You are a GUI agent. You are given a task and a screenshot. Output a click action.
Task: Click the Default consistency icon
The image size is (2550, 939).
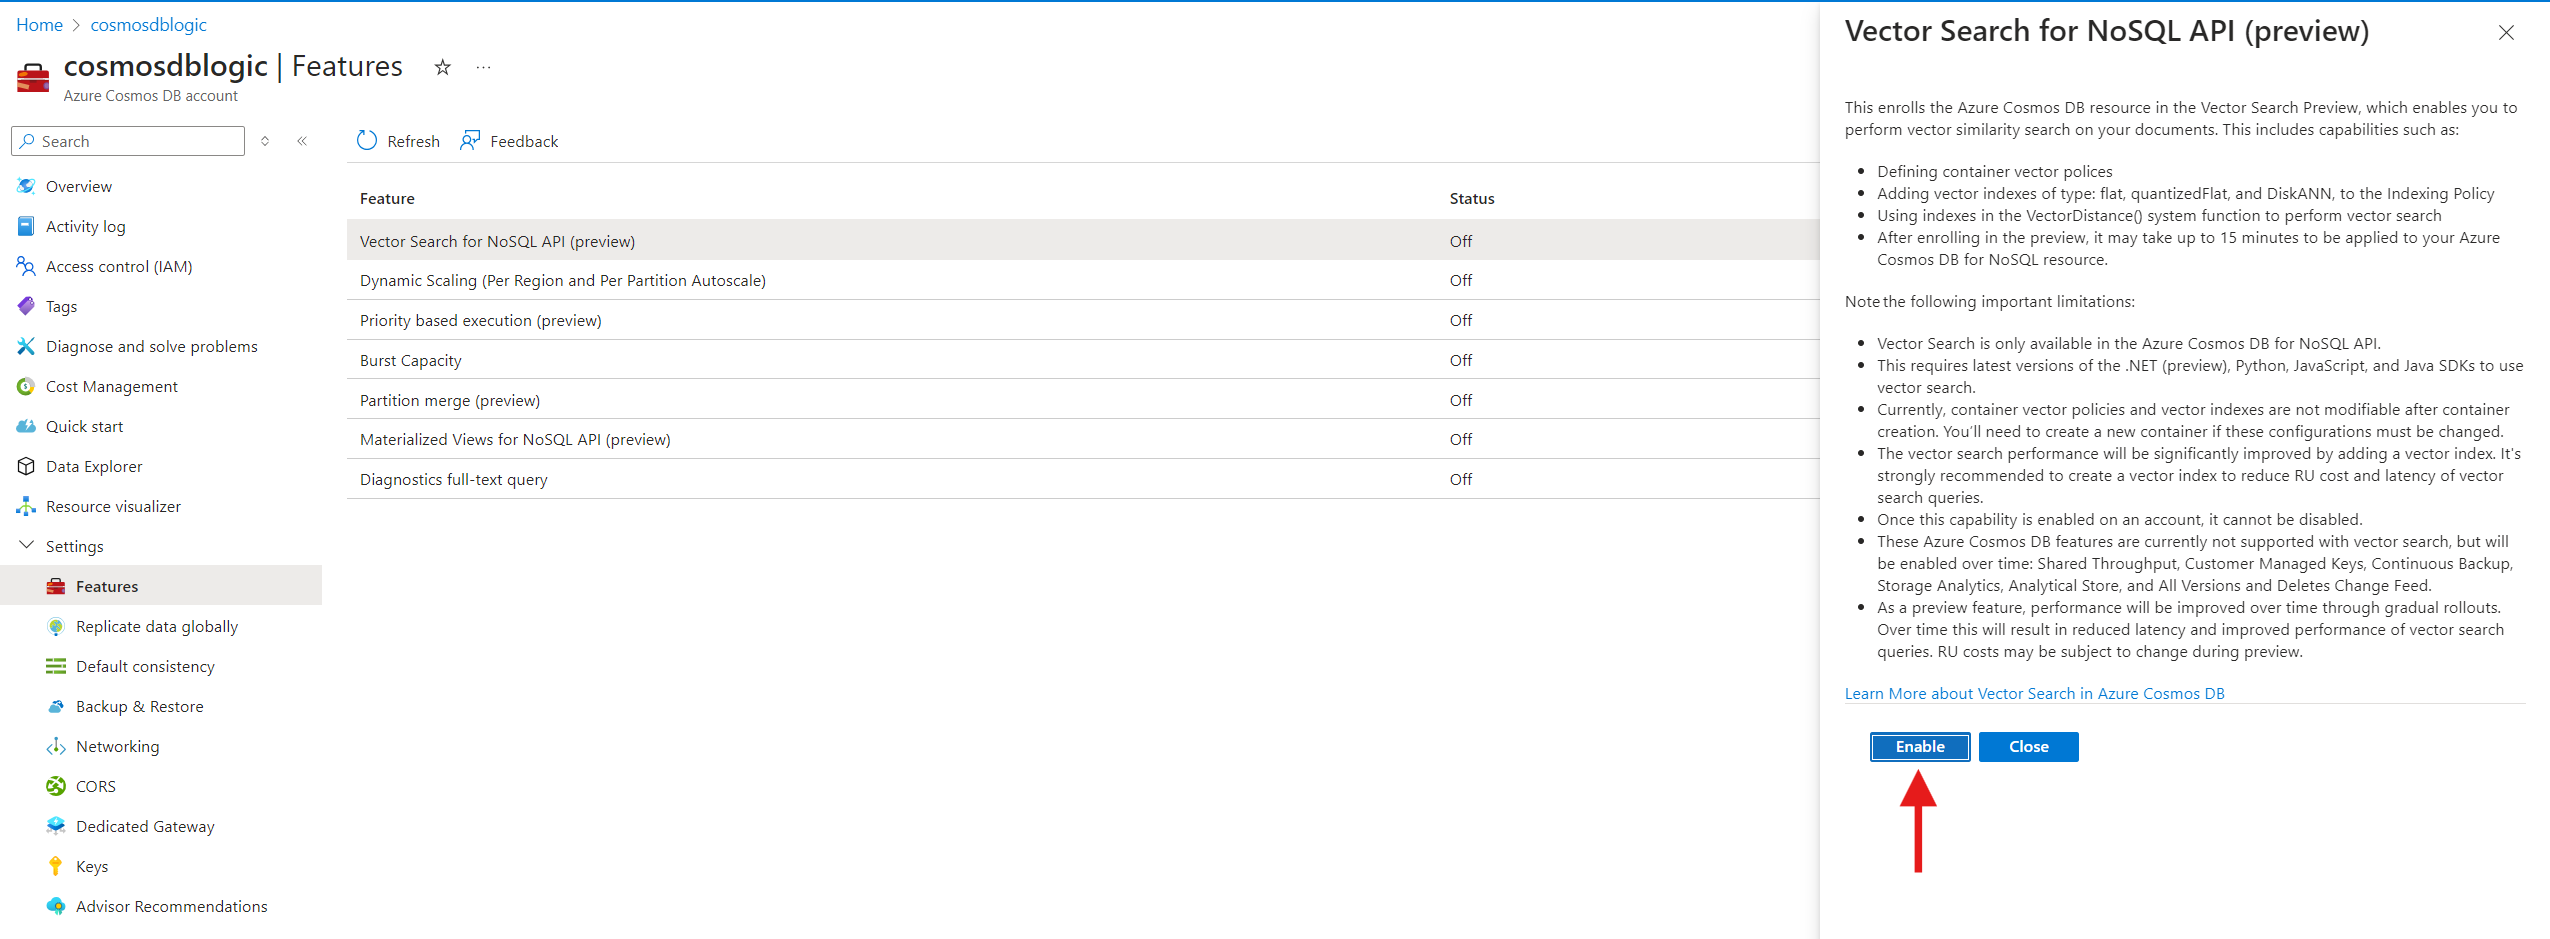(56, 666)
